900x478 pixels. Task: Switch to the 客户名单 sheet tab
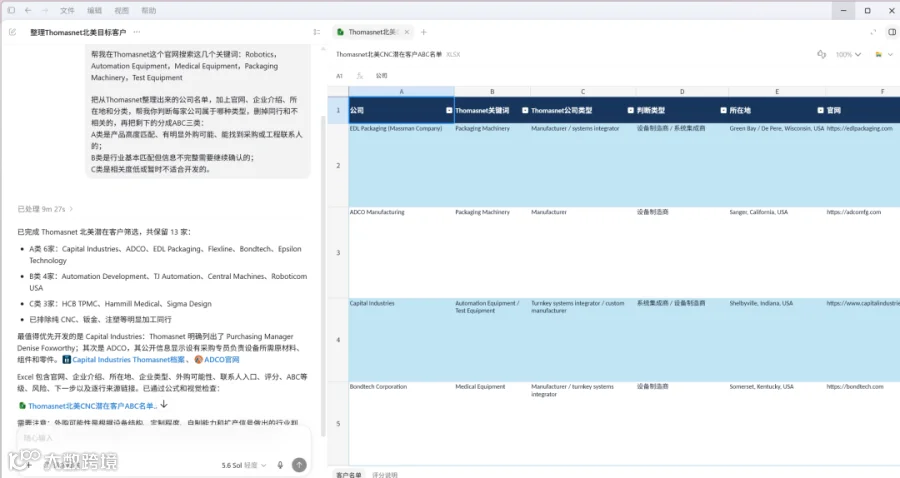[348, 475]
